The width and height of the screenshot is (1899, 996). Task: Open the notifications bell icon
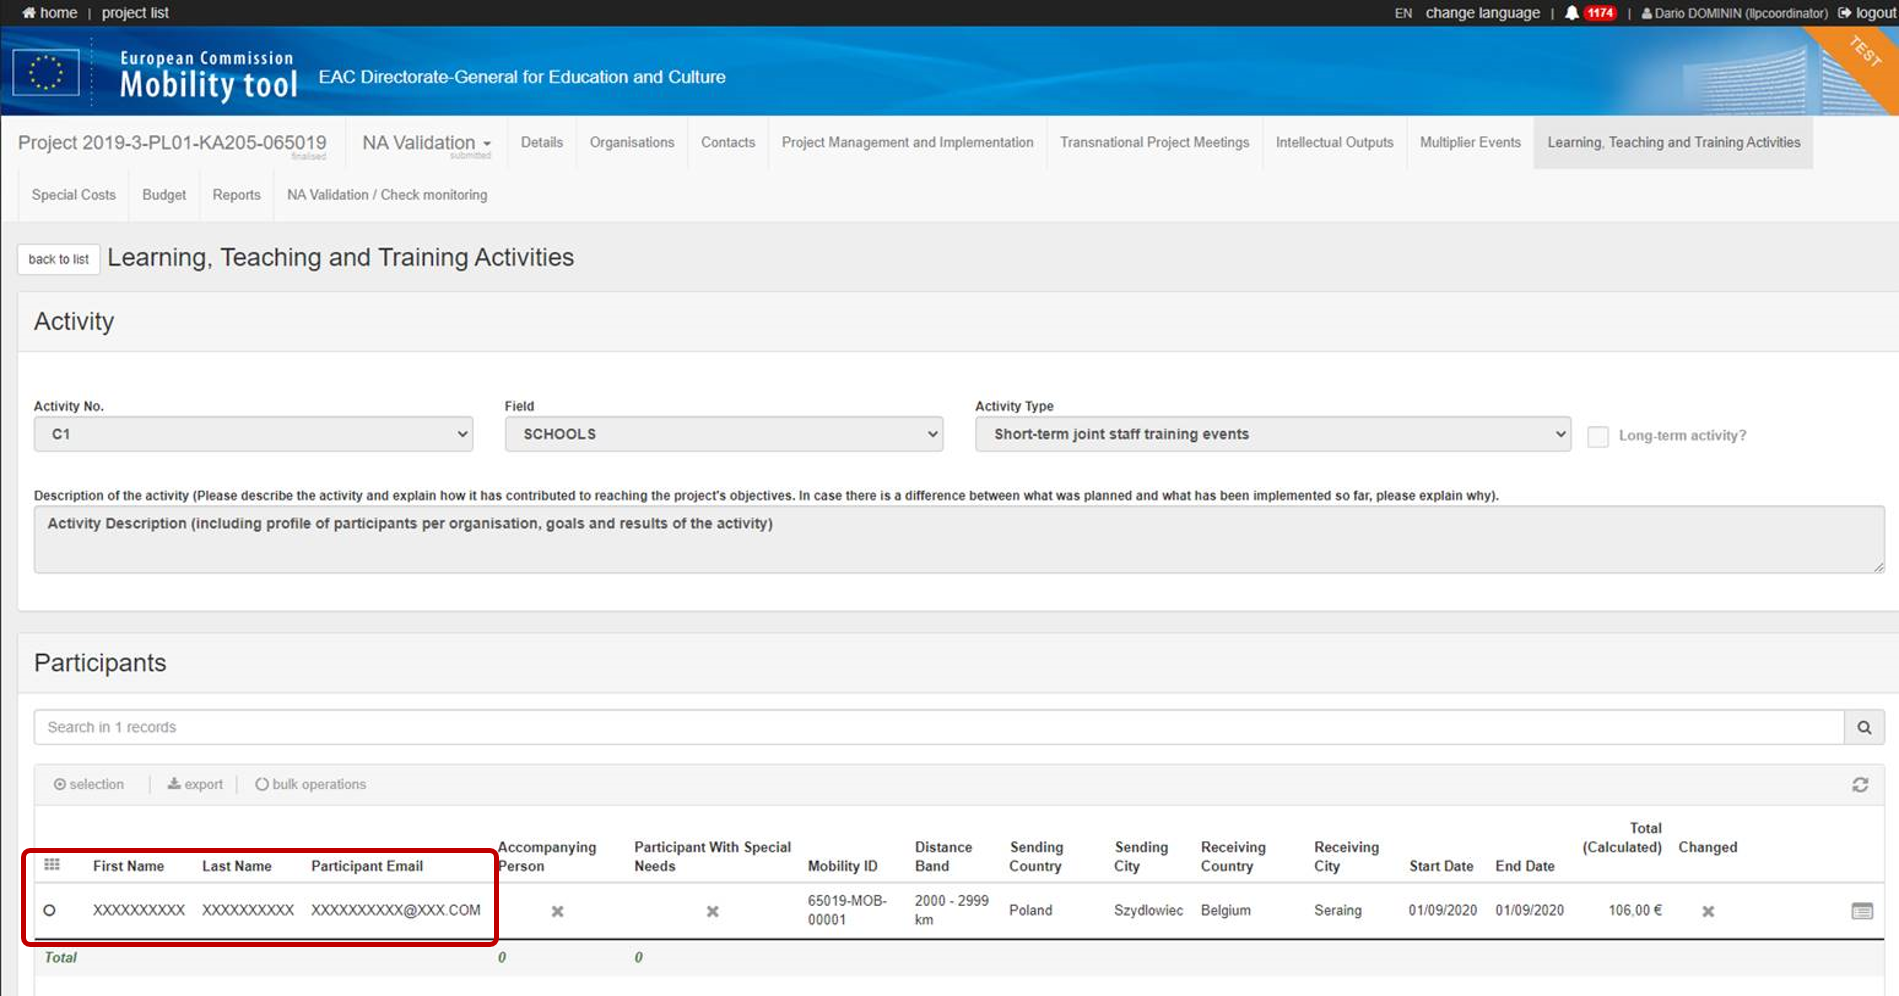coord(1572,13)
